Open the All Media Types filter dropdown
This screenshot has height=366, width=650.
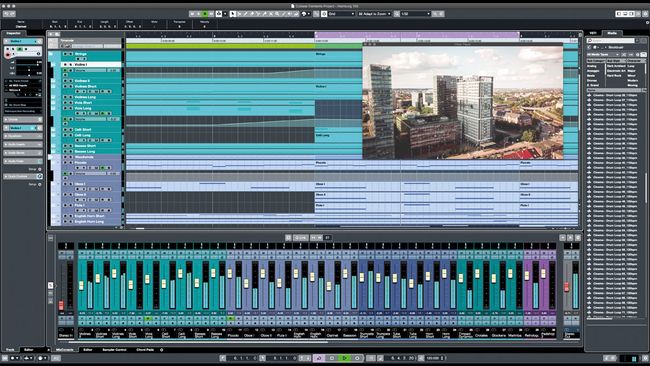[604, 54]
